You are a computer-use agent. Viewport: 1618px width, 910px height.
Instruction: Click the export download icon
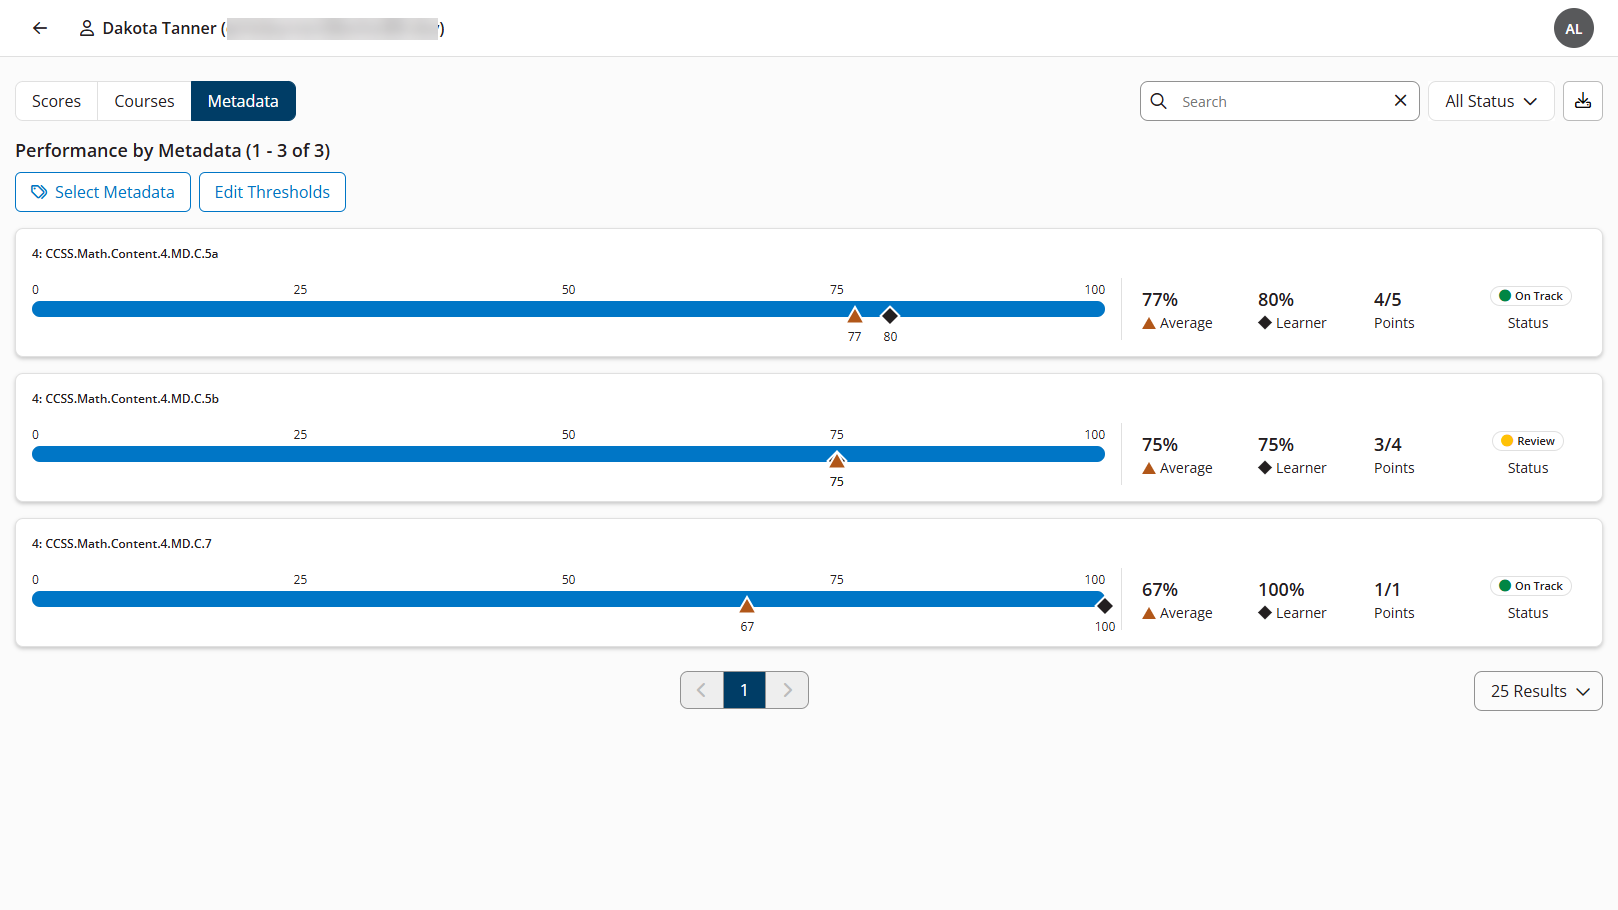tap(1583, 101)
